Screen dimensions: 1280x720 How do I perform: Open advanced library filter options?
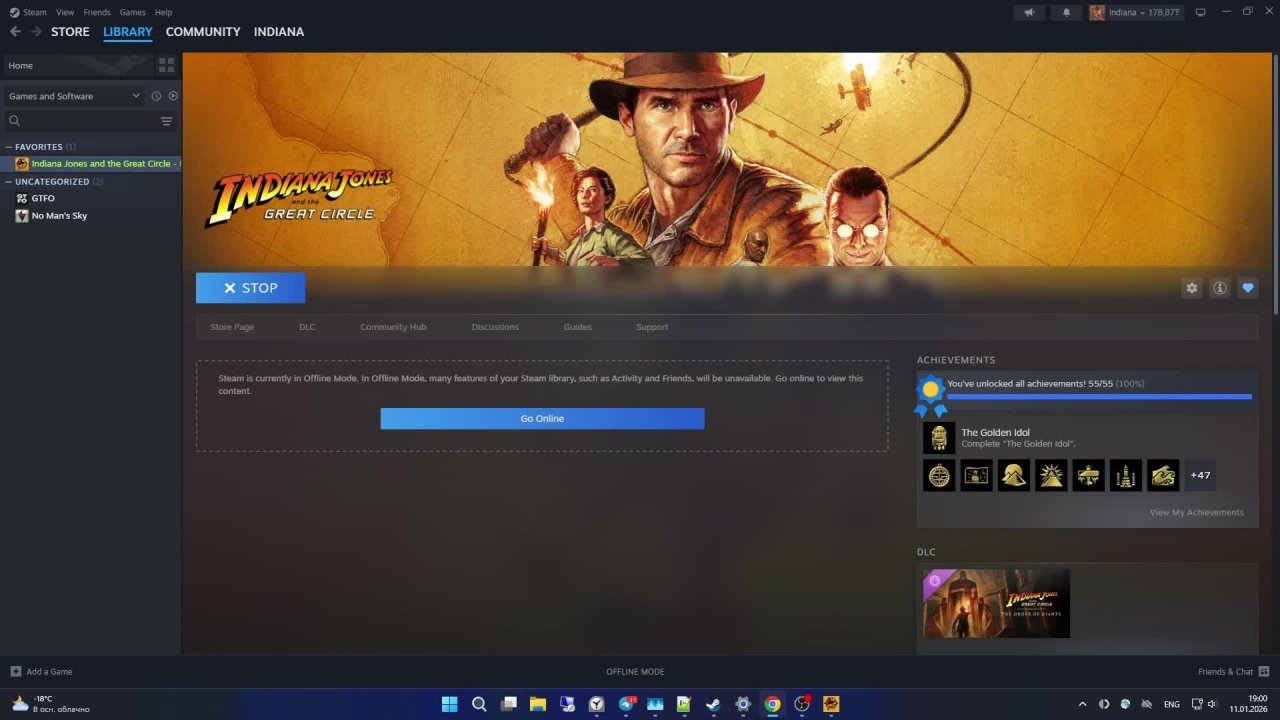point(167,121)
